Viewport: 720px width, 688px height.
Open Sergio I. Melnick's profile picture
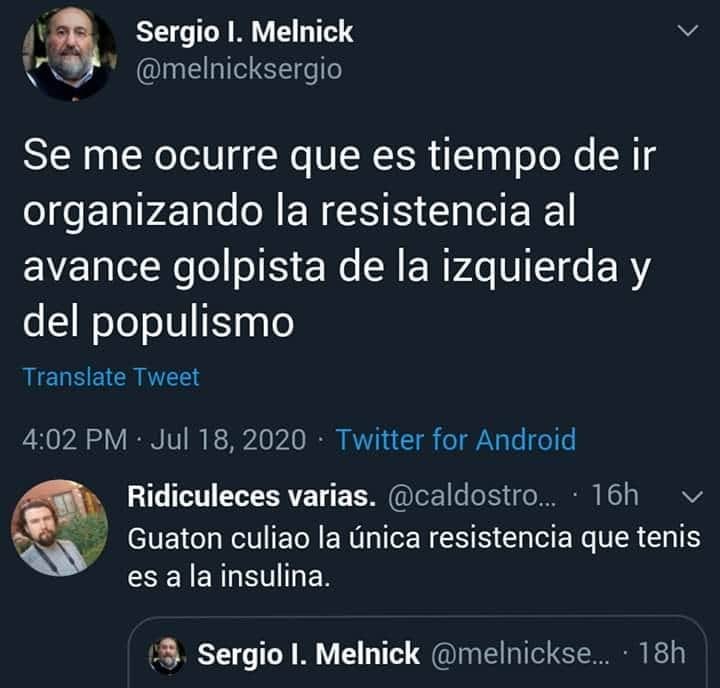click(68, 53)
